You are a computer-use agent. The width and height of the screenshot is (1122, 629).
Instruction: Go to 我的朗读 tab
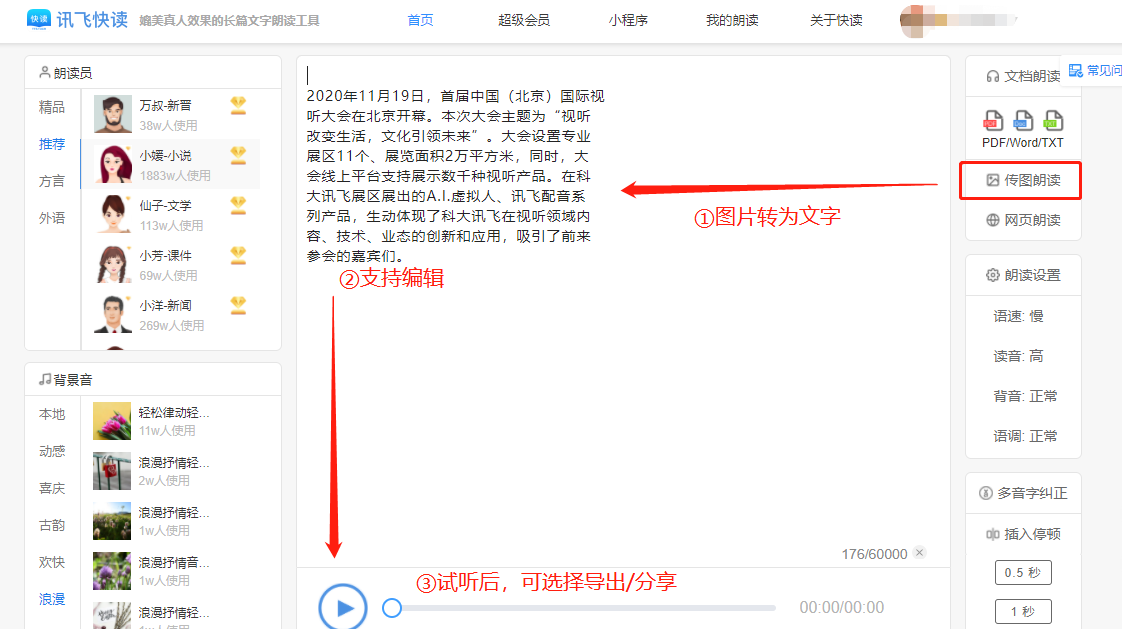pos(732,20)
